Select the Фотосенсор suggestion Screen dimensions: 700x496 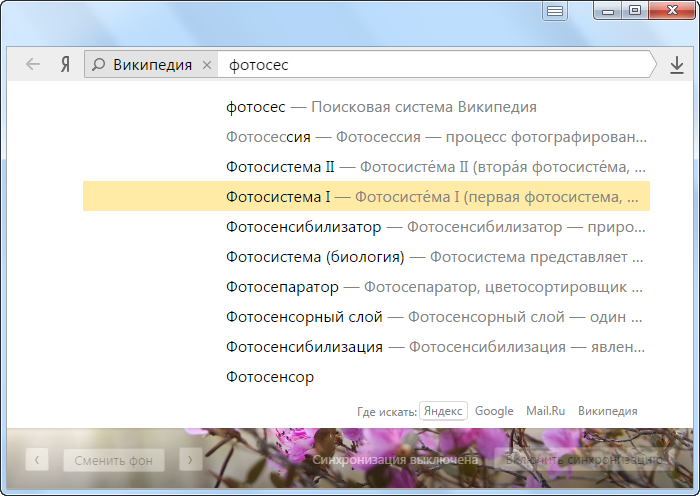tap(366, 376)
